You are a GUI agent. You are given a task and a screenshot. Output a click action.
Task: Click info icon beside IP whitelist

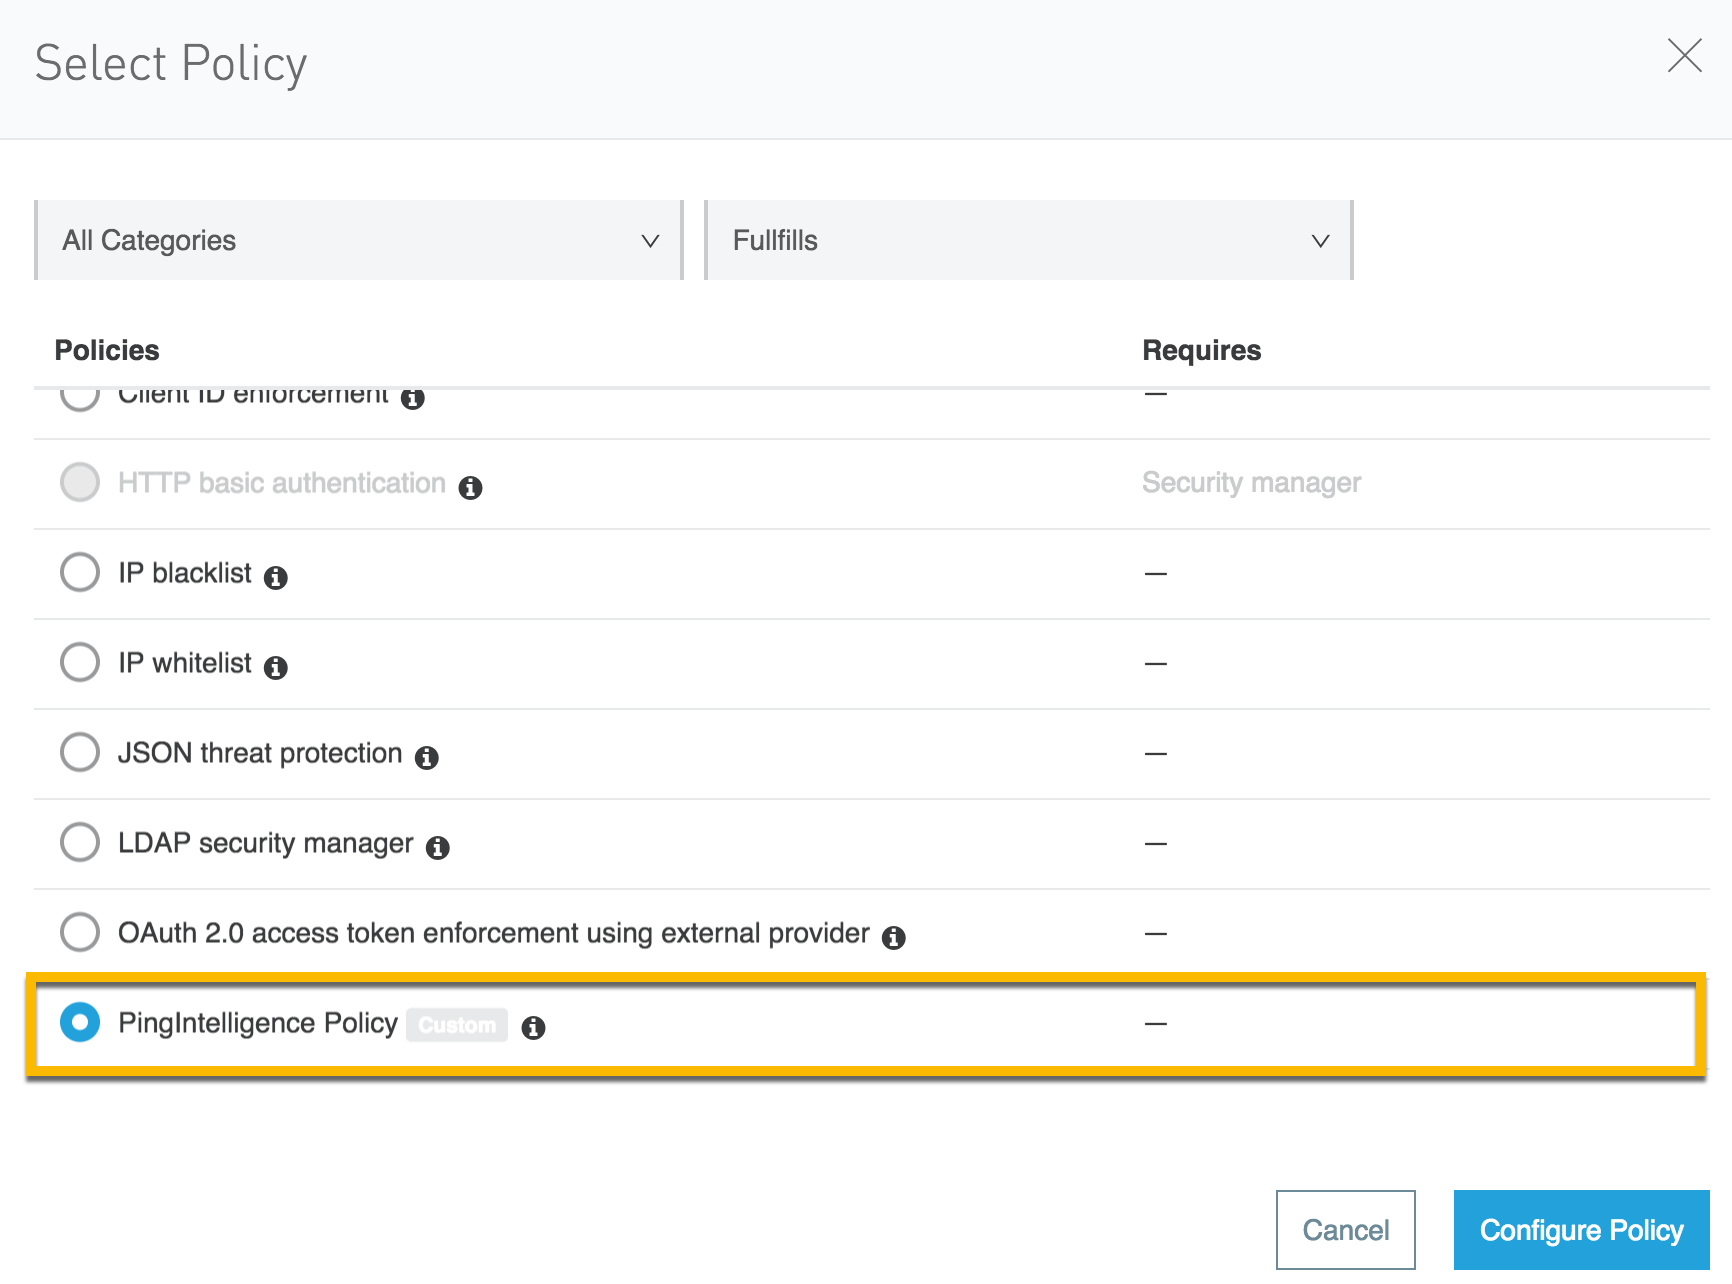coord(276,668)
